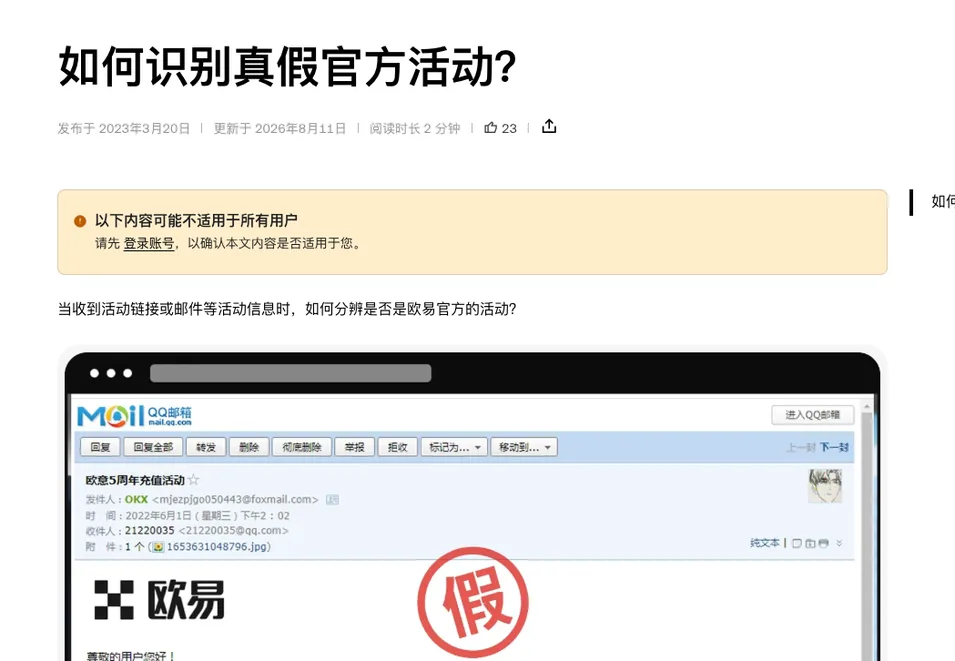
Task: Click the QQ邮箱 Mail logo
Action: [135, 415]
